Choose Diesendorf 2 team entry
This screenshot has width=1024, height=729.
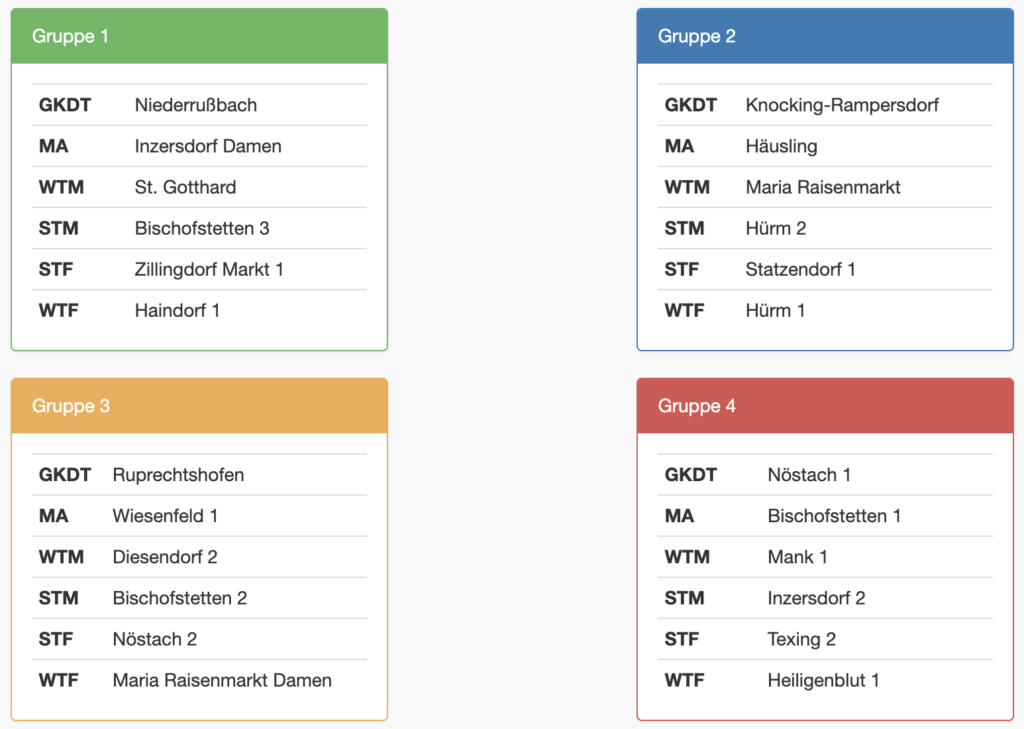[165, 557]
